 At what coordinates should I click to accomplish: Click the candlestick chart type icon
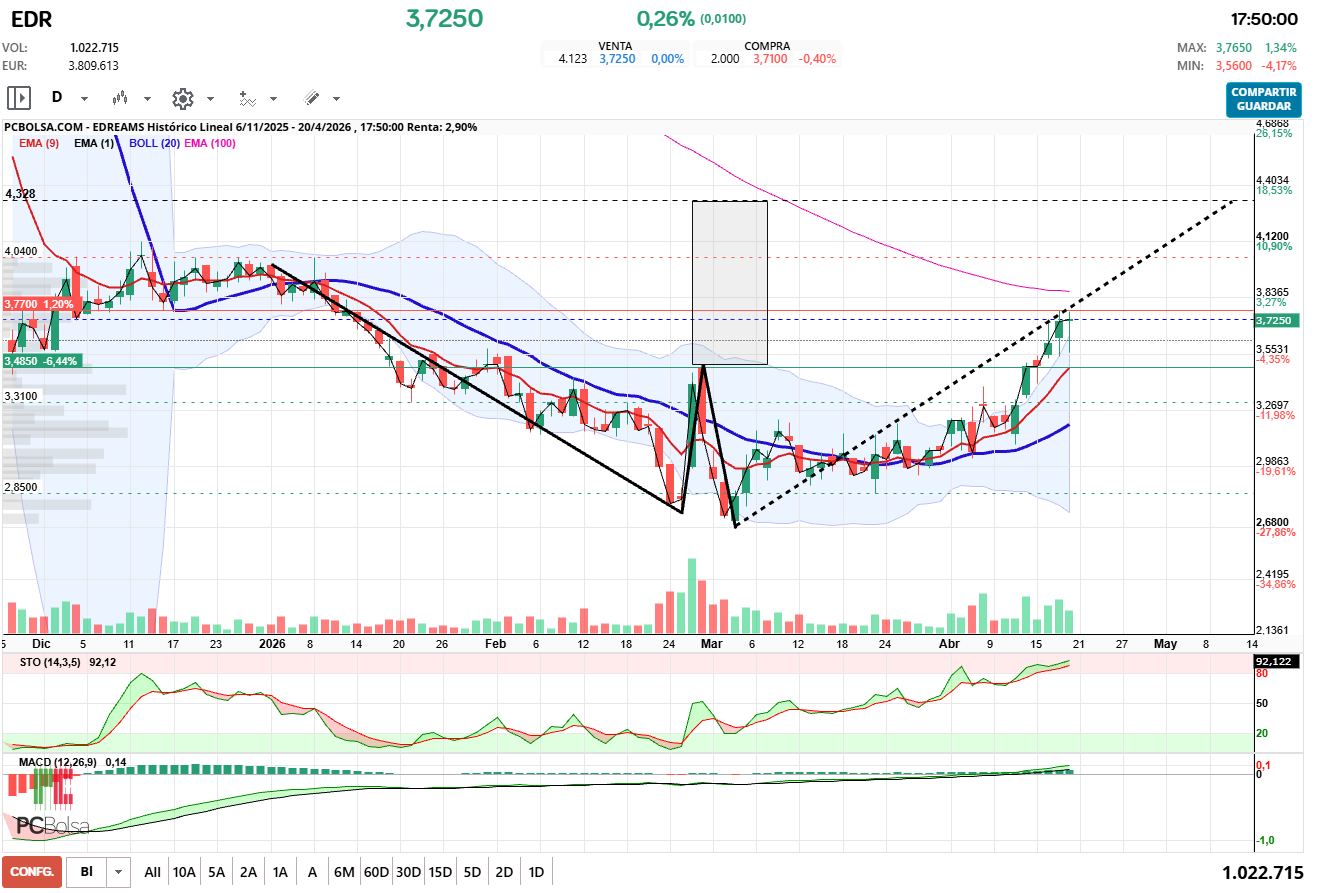click(121, 98)
